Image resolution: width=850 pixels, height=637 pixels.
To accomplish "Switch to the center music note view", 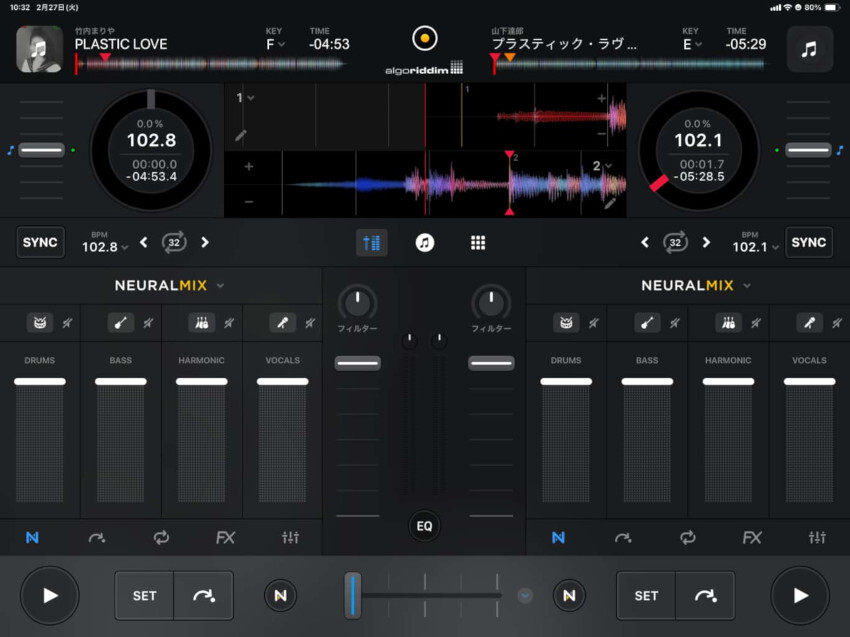I will point(425,242).
